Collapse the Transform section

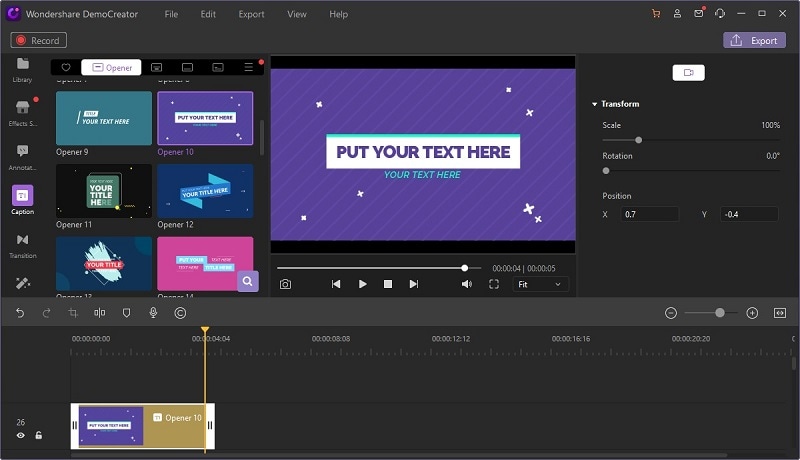click(594, 104)
